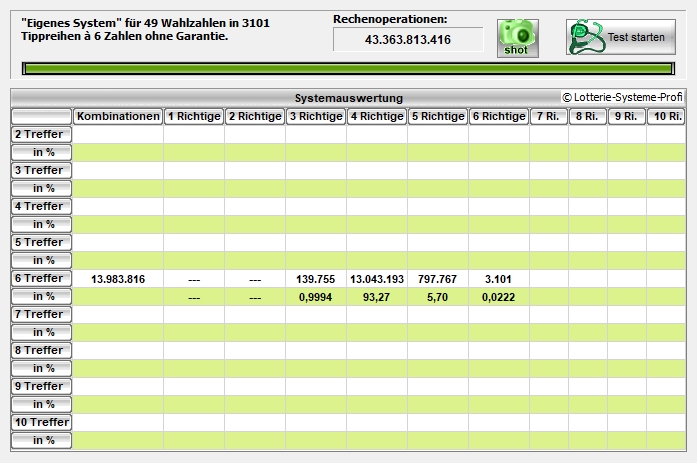Click the percentage cell 0,0222
Viewport: 697px width, 463px height.
pos(498,297)
